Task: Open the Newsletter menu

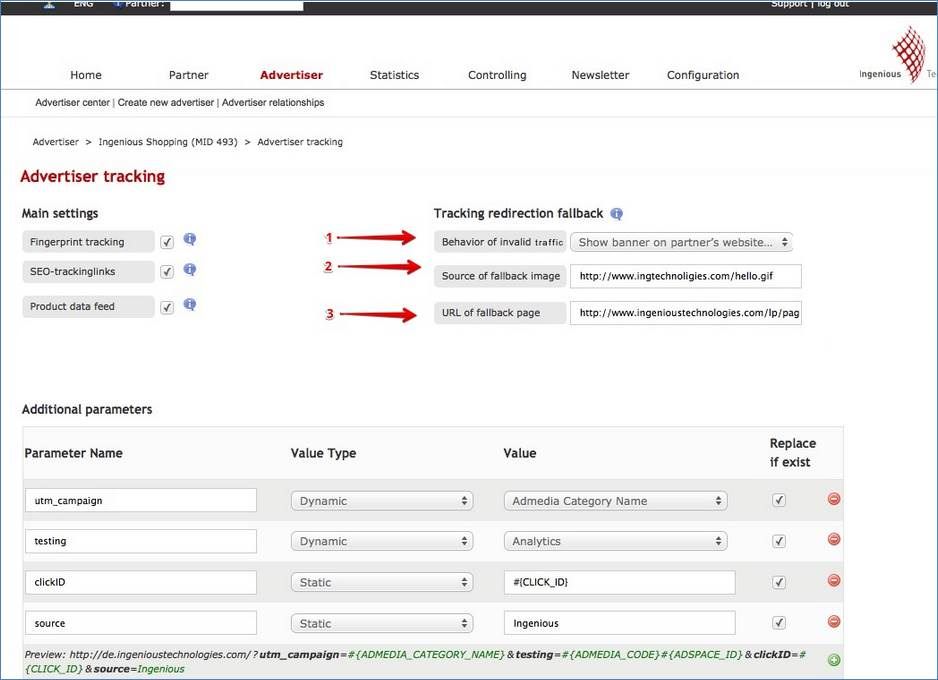Action: point(600,75)
